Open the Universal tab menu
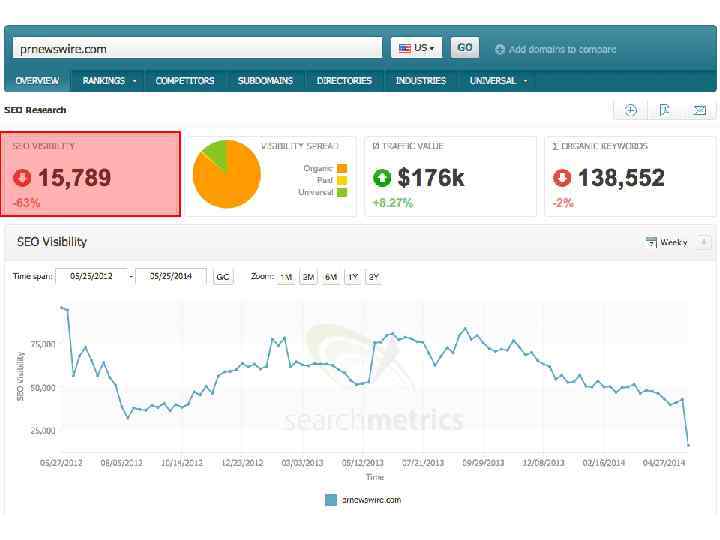Viewport: 720px width, 540px height. coord(498,81)
